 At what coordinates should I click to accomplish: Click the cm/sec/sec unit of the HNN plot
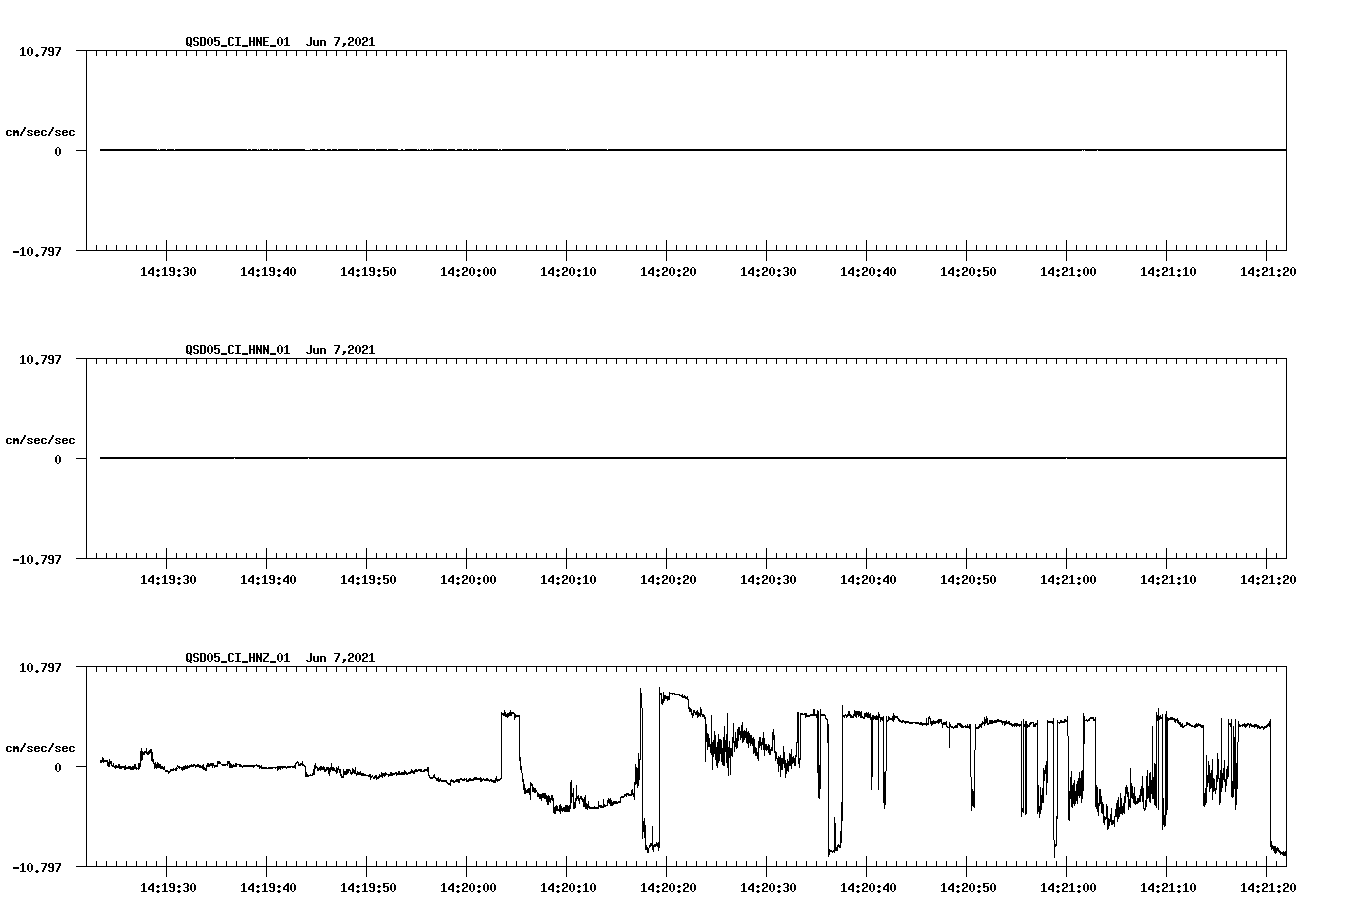point(40,440)
